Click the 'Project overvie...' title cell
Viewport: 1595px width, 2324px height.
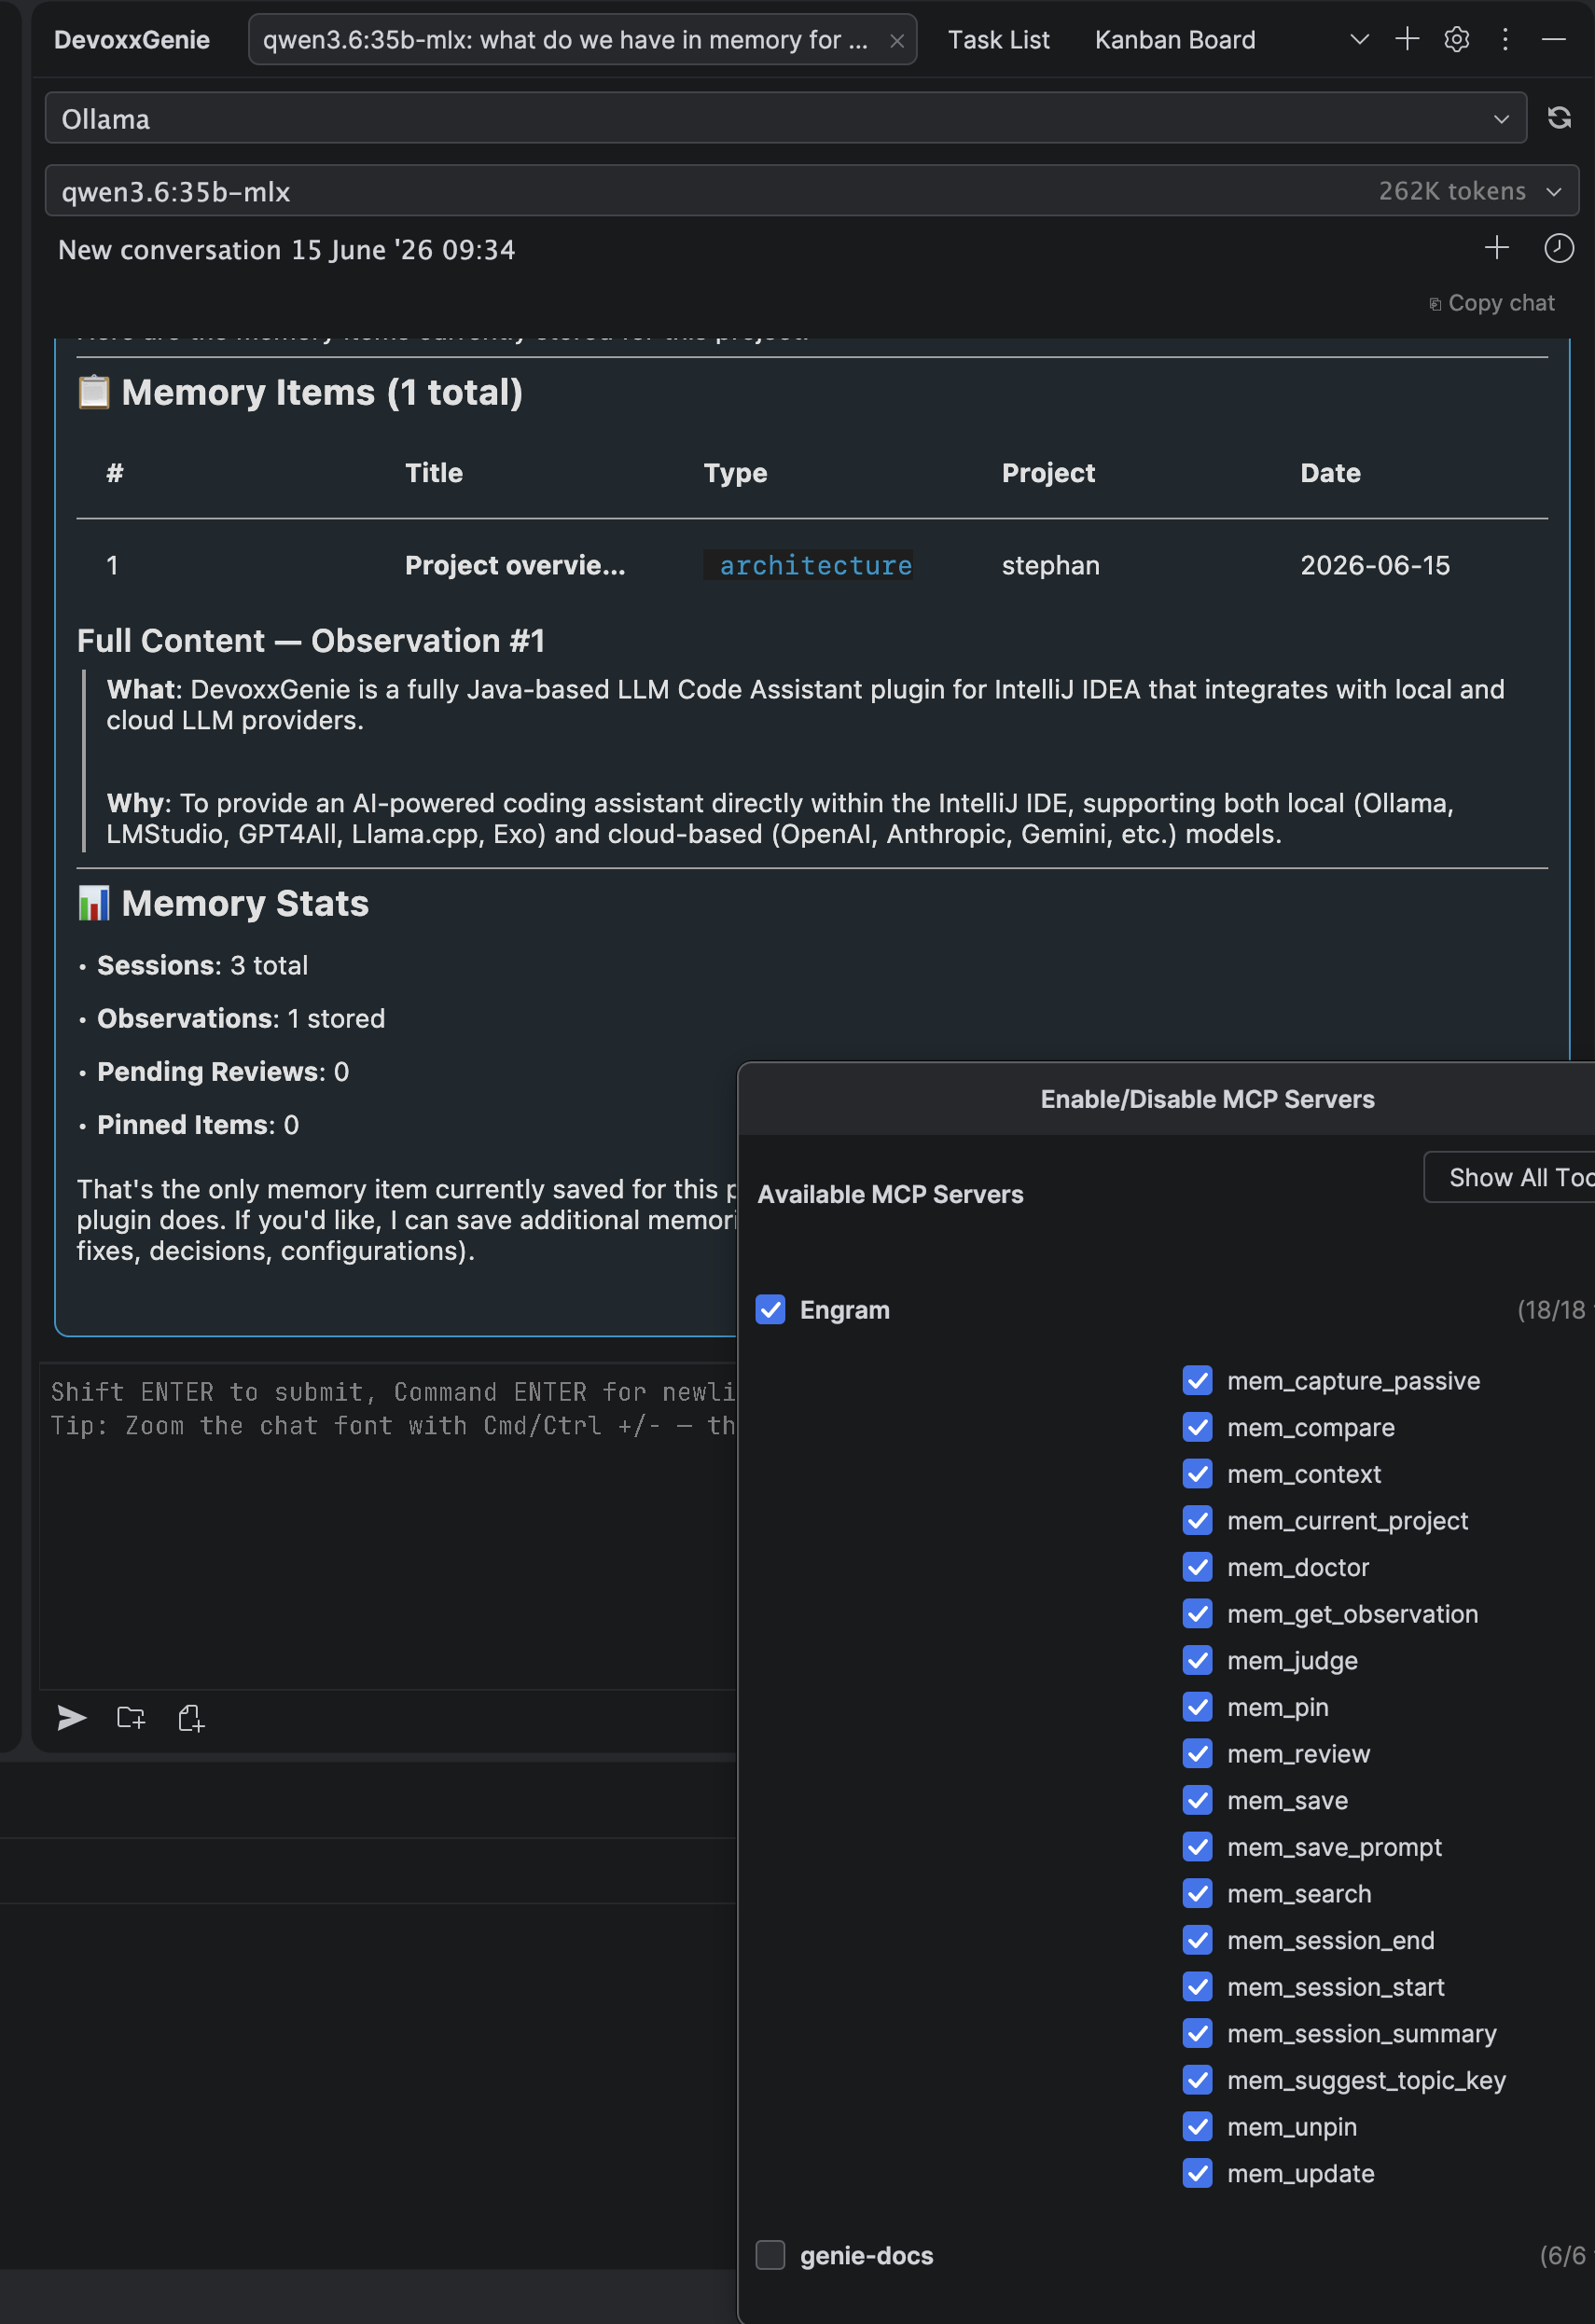[x=515, y=565]
